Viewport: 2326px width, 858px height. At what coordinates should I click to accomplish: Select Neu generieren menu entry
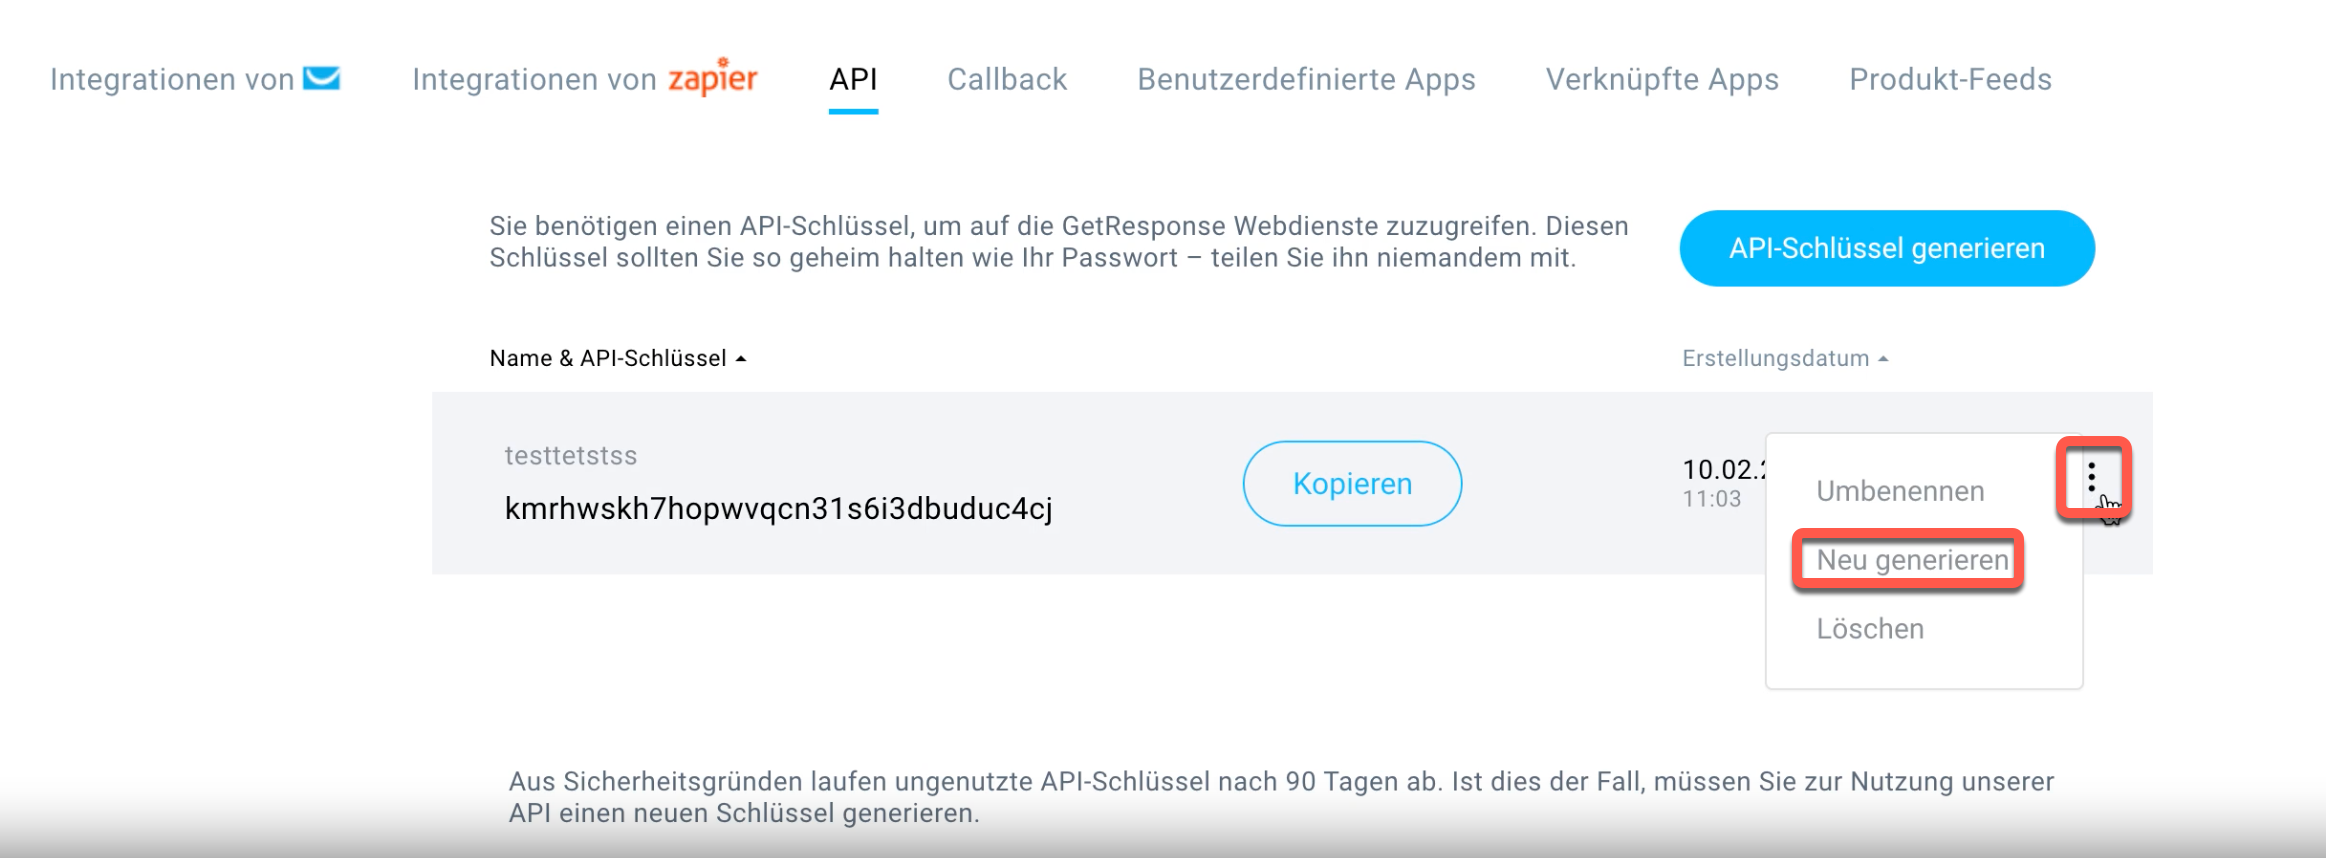click(1912, 560)
